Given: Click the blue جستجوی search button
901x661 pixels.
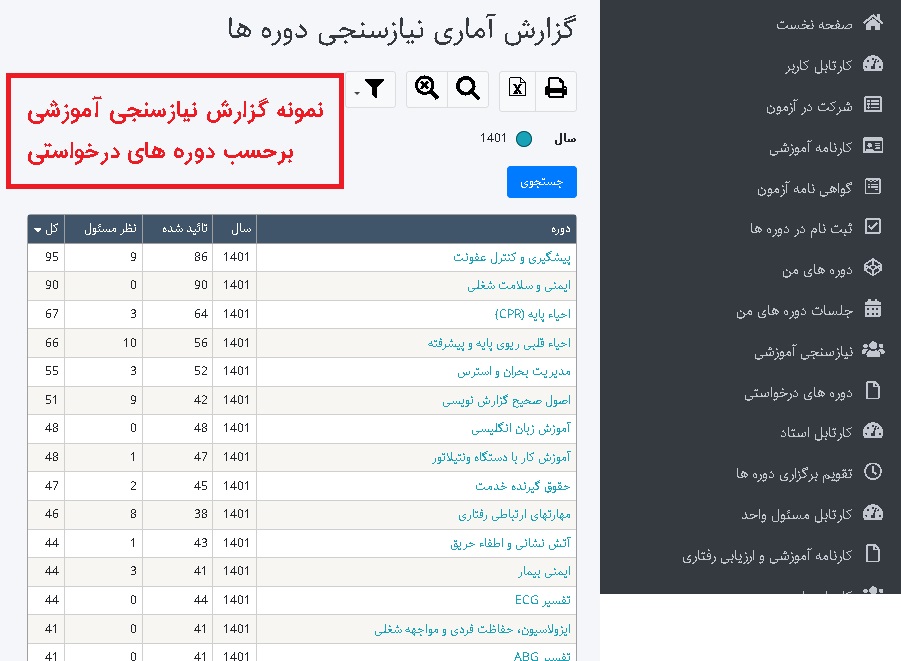Looking at the screenshot, I should (x=541, y=182).
